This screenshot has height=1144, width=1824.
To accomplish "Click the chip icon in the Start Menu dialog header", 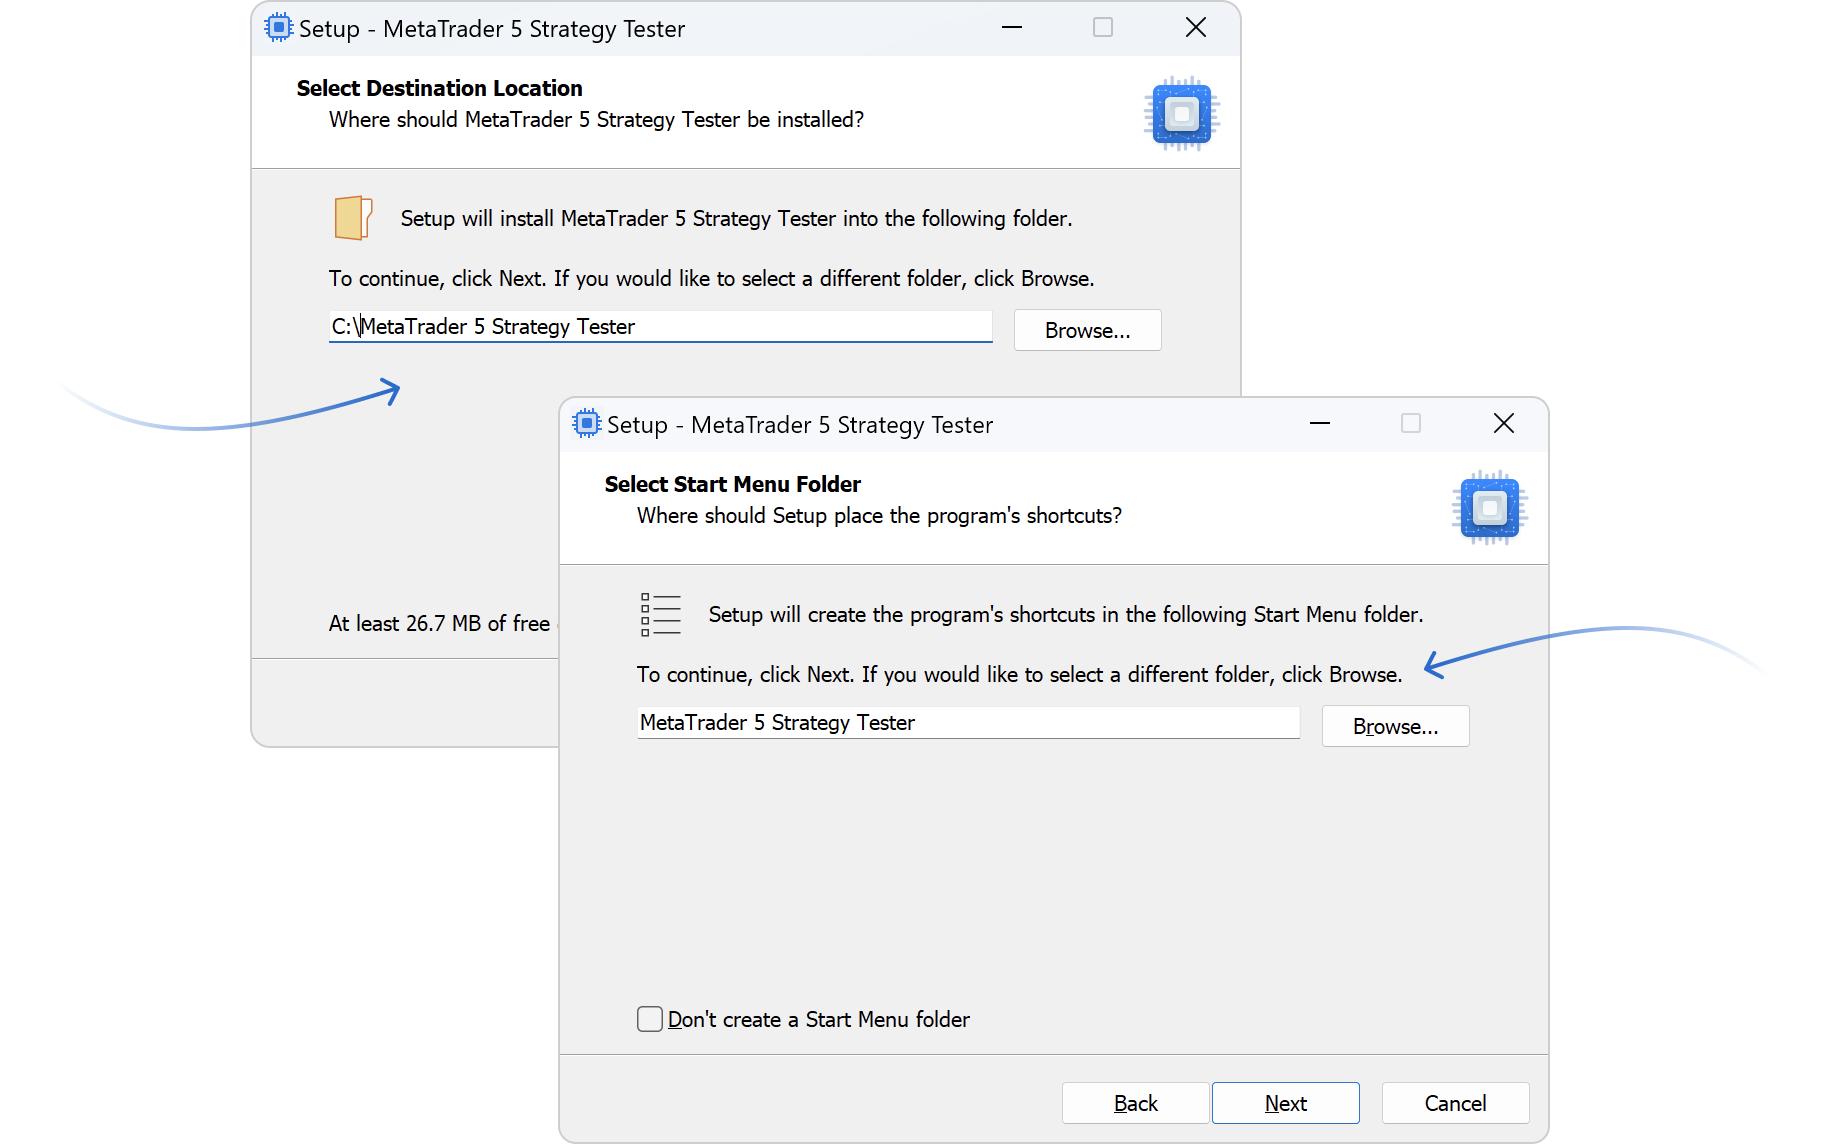I will [x=1489, y=508].
